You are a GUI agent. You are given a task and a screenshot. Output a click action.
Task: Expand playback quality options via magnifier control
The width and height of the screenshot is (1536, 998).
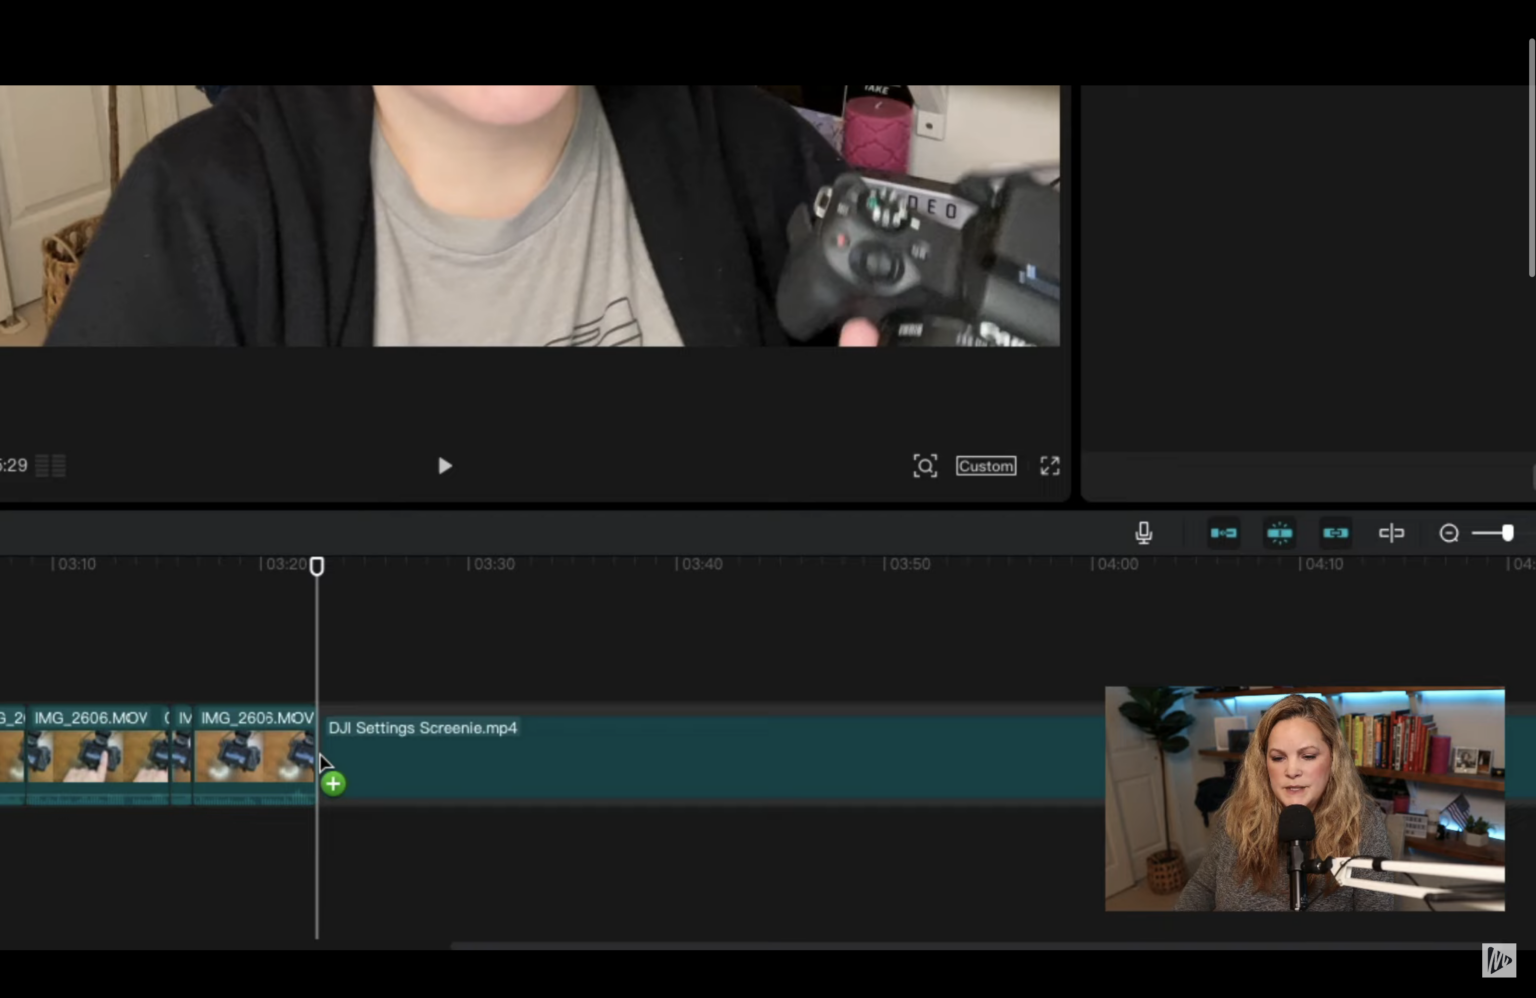925,465
